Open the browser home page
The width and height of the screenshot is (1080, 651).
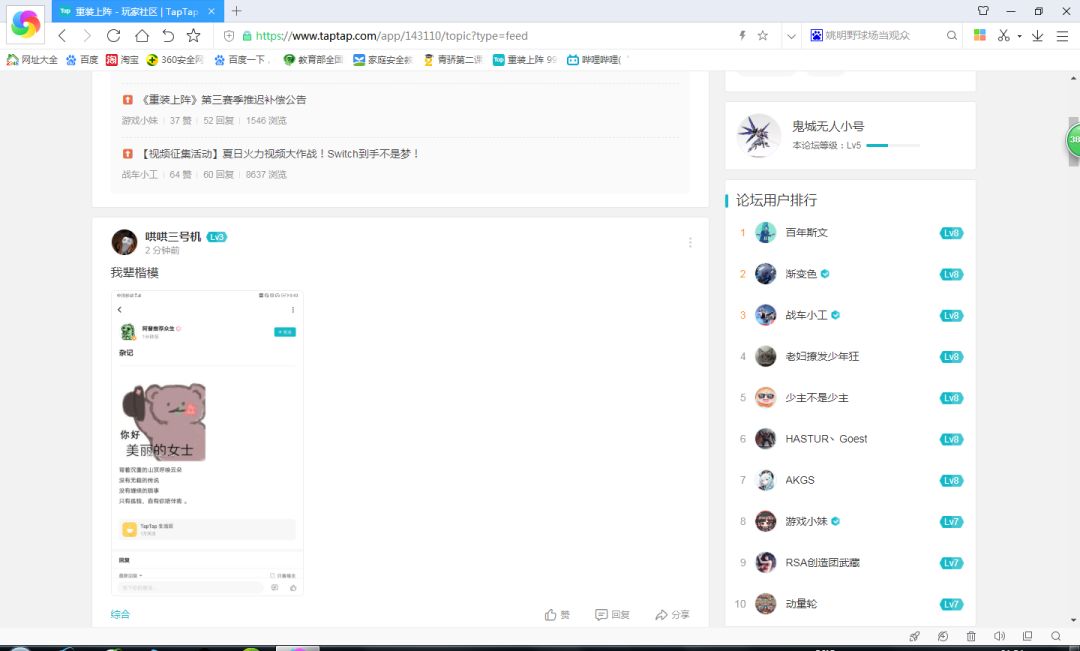[141, 35]
